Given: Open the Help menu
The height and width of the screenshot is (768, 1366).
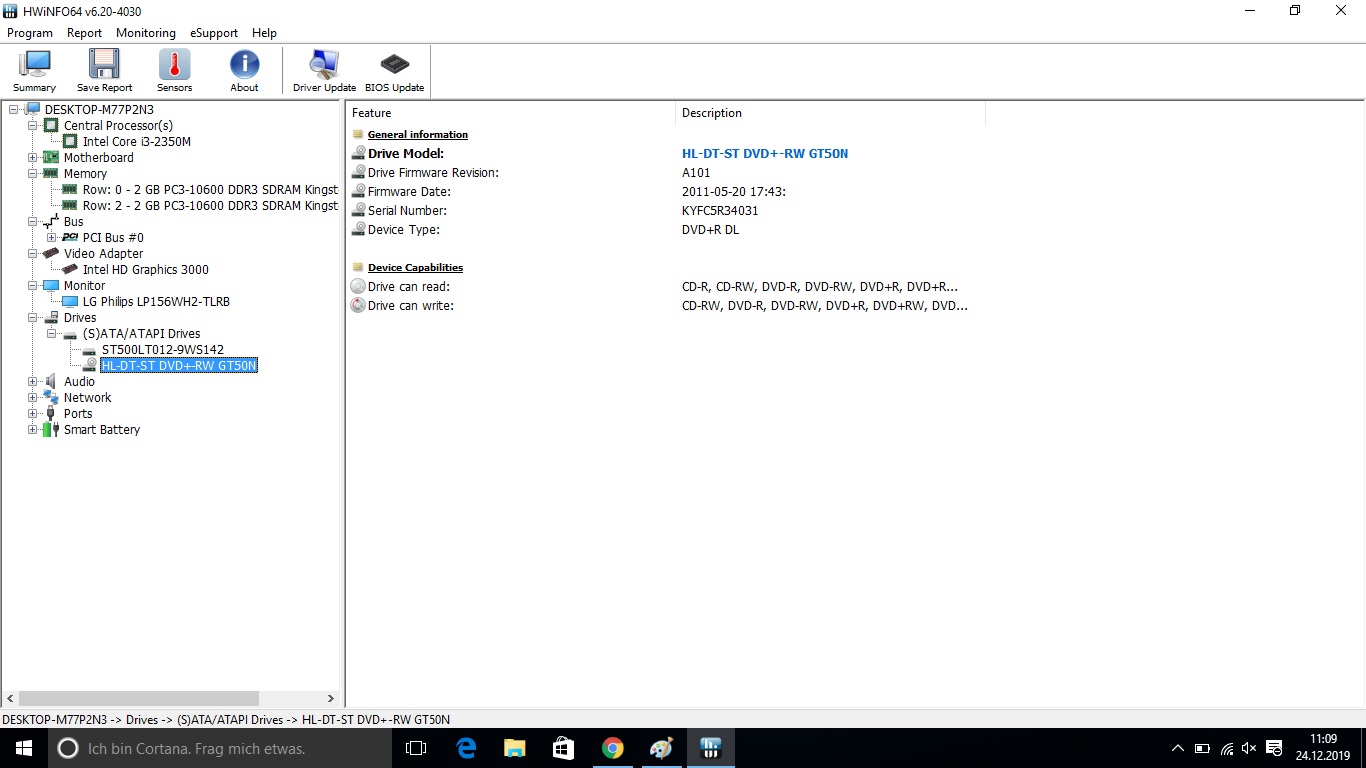Looking at the screenshot, I should 264,33.
